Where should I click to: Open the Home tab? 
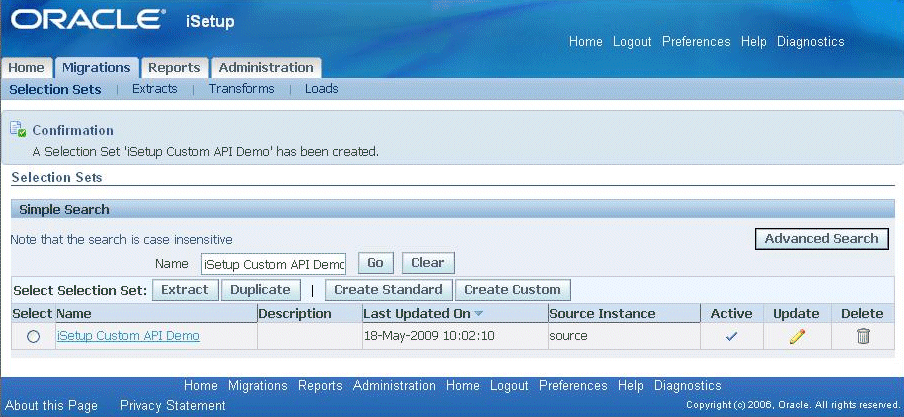(26, 67)
